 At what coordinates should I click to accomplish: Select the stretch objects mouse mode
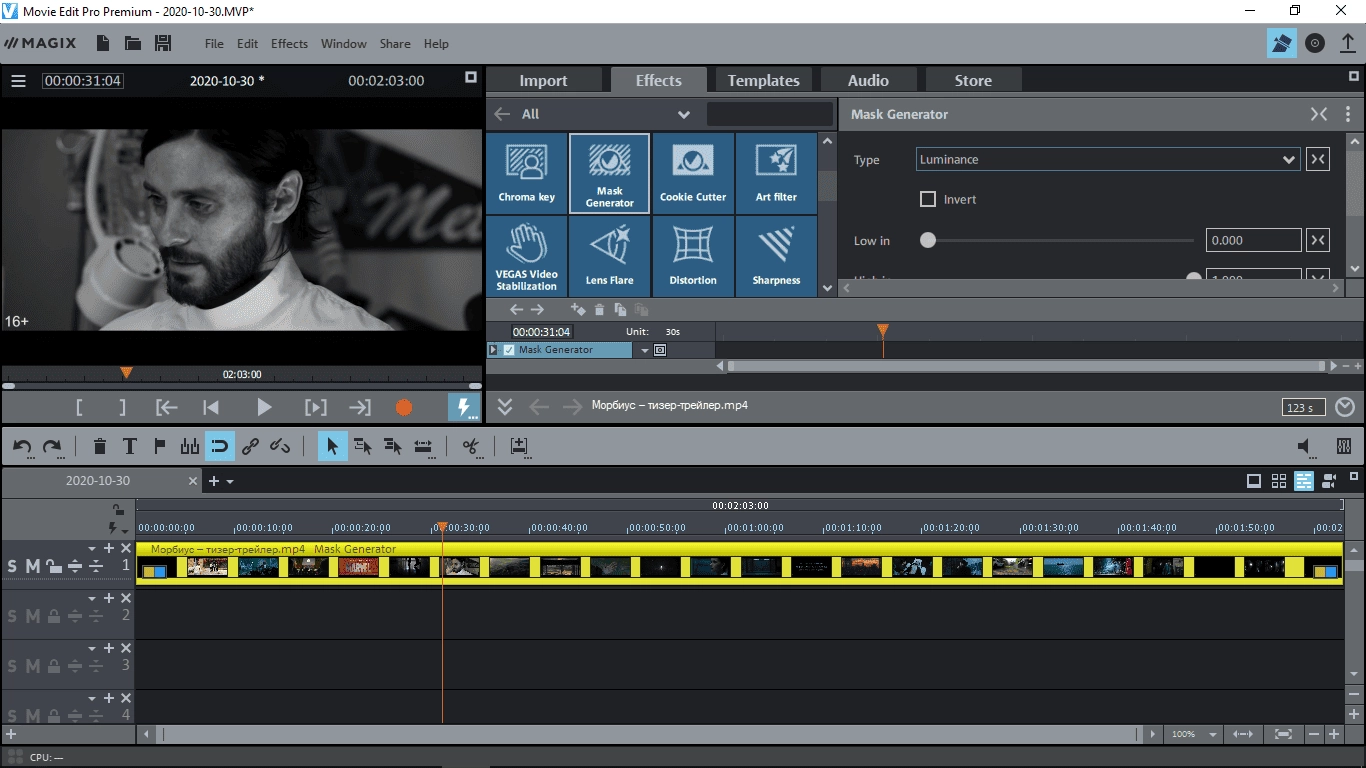coord(423,446)
